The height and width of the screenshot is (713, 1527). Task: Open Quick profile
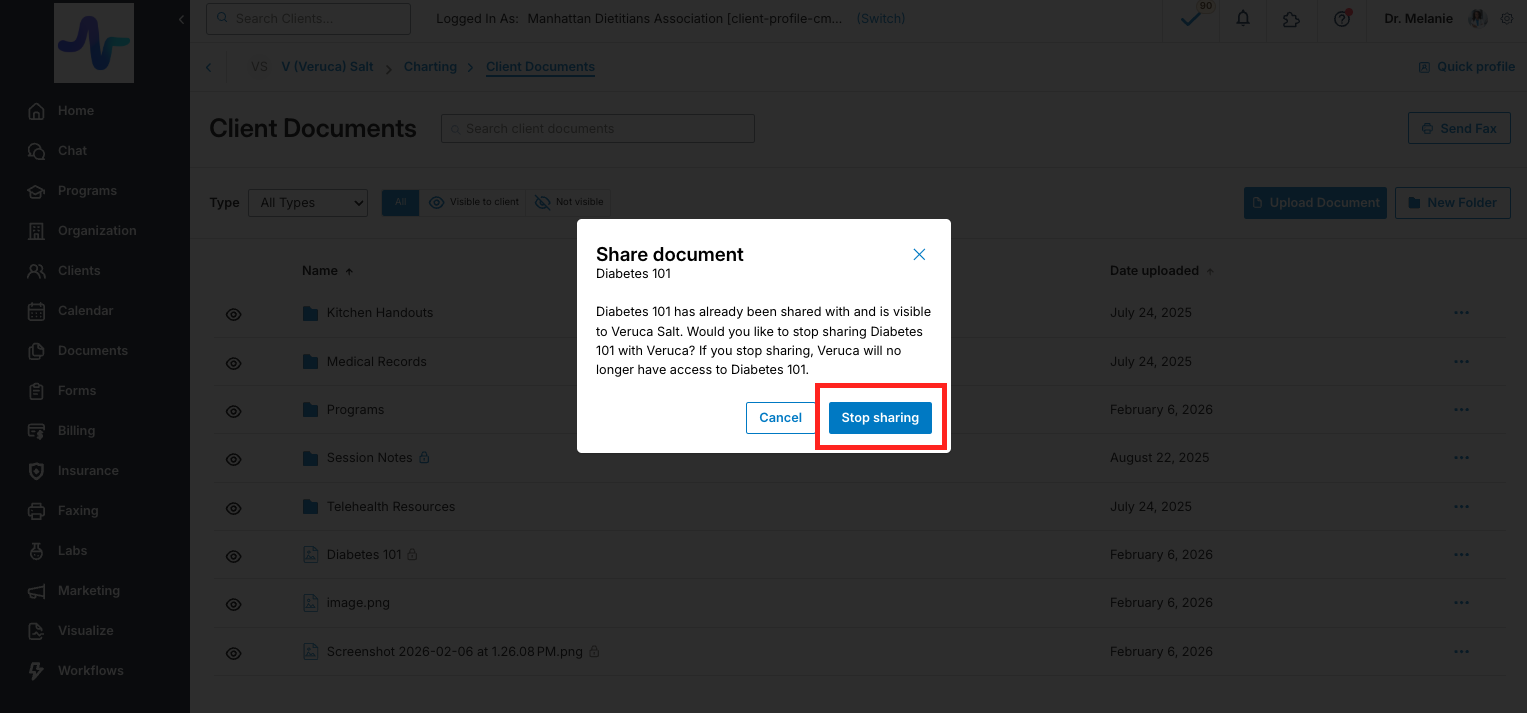pos(1466,67)
